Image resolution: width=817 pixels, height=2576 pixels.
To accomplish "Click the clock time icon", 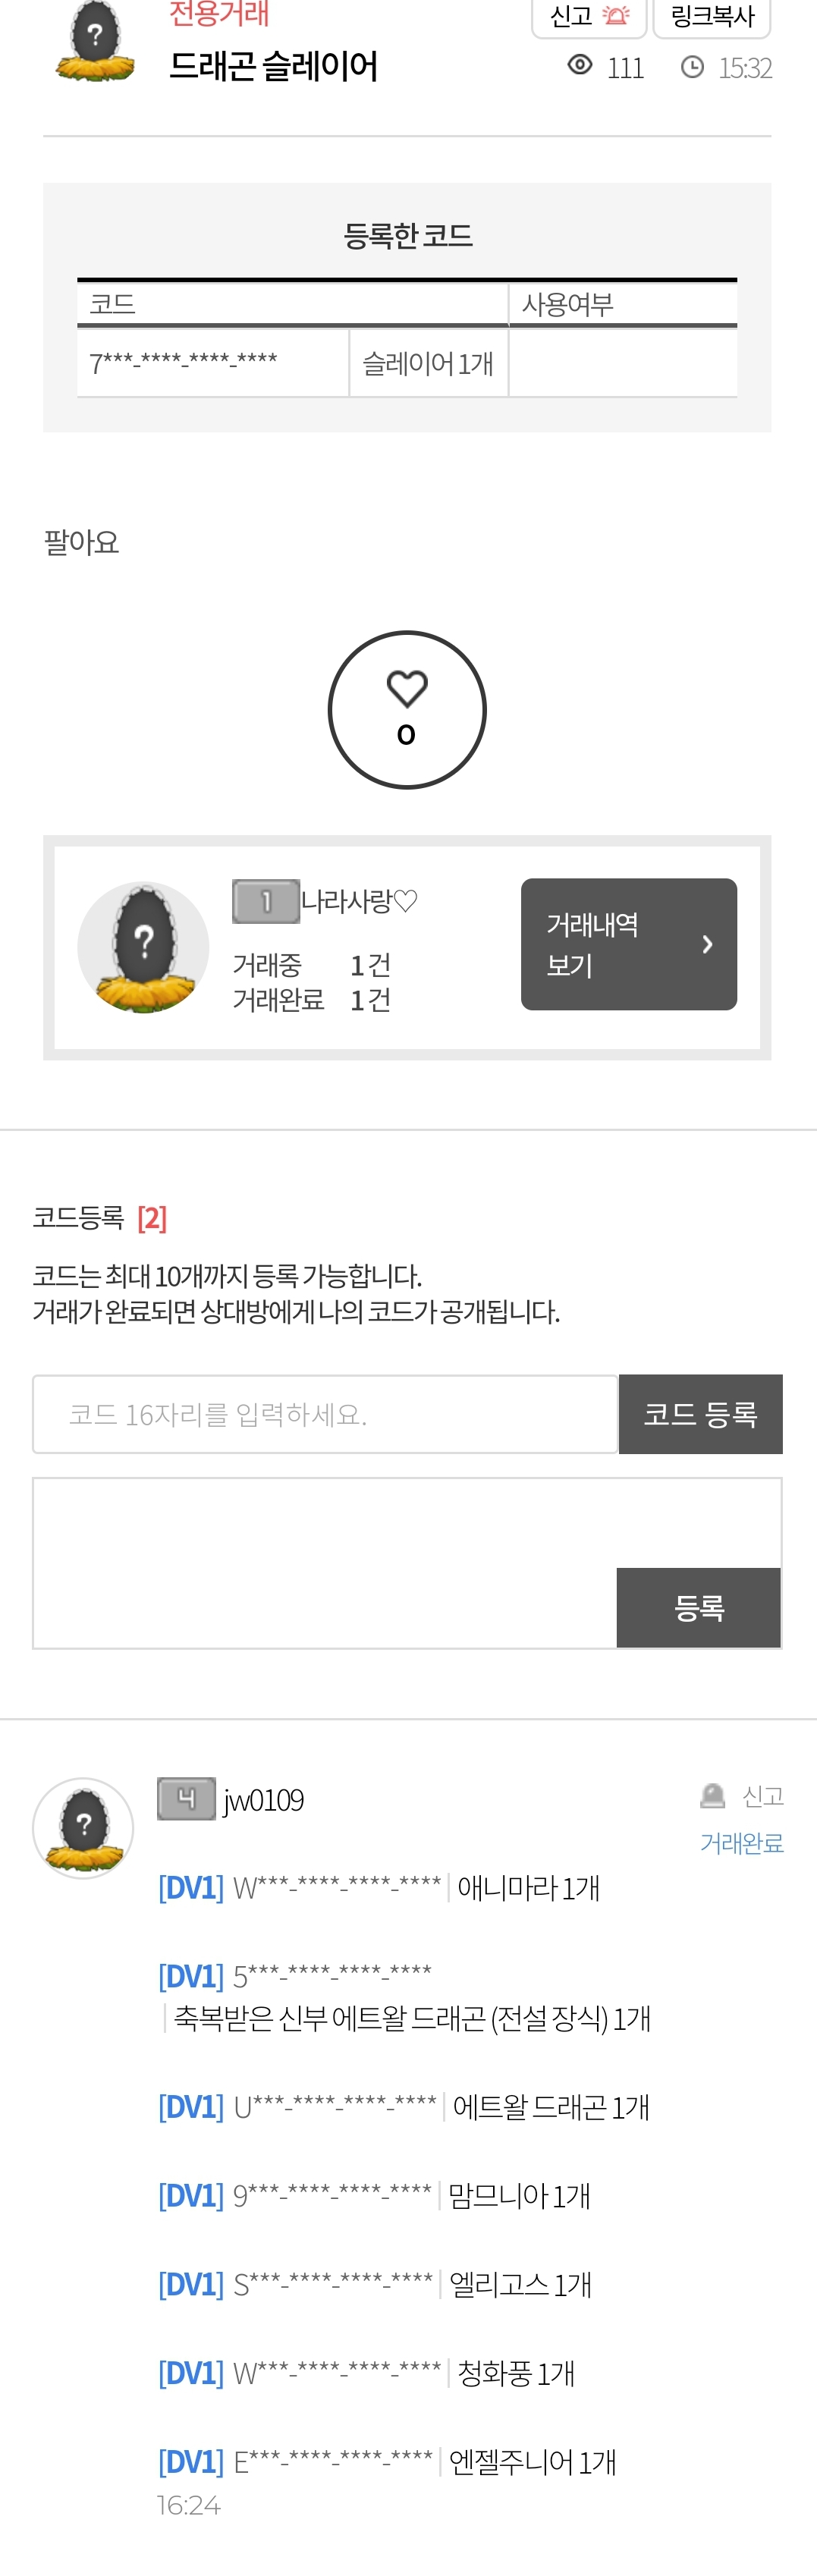I will (692, 67).
